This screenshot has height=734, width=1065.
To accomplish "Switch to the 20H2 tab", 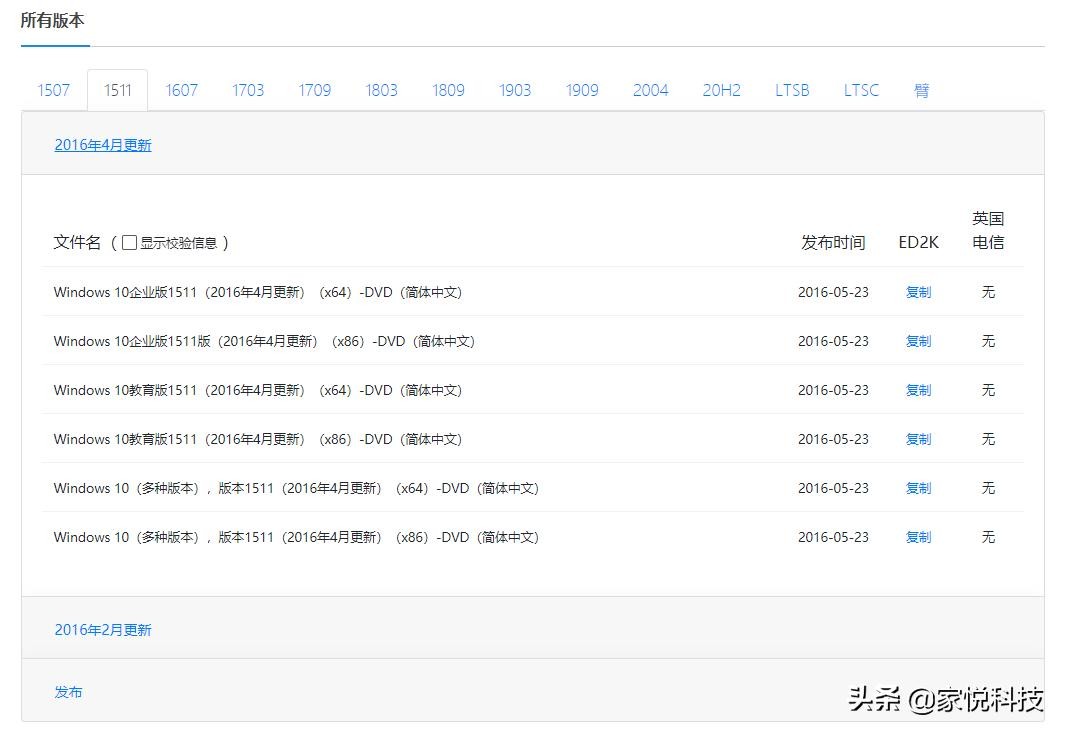I will [721, 90].
